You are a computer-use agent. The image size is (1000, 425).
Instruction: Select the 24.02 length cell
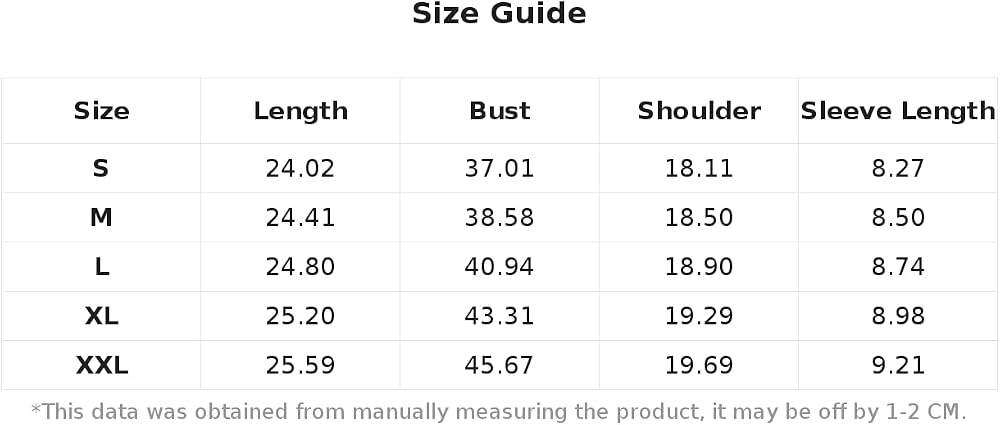(x=300, y=168)
